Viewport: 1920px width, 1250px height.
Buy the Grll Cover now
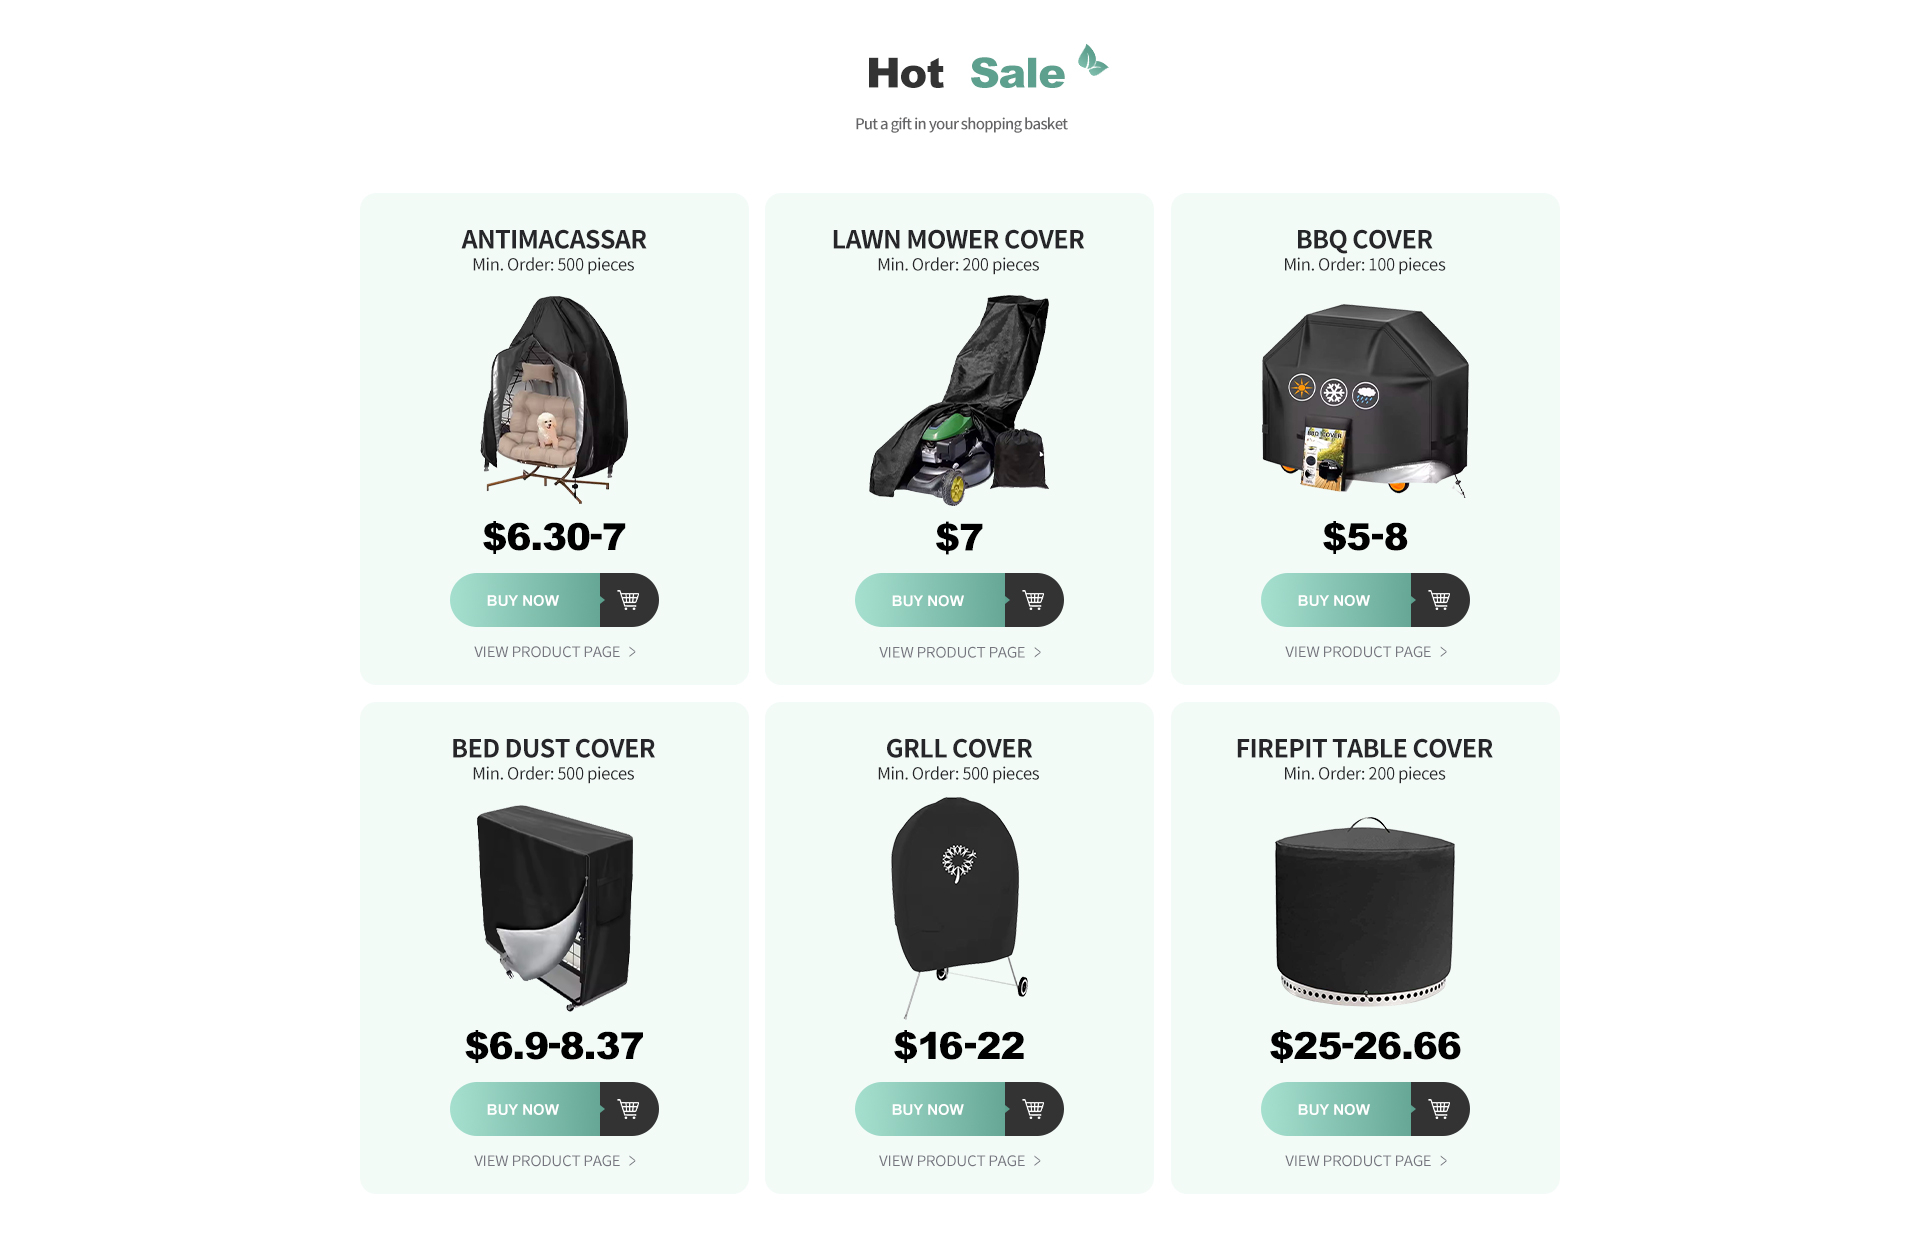[930, 1109]
